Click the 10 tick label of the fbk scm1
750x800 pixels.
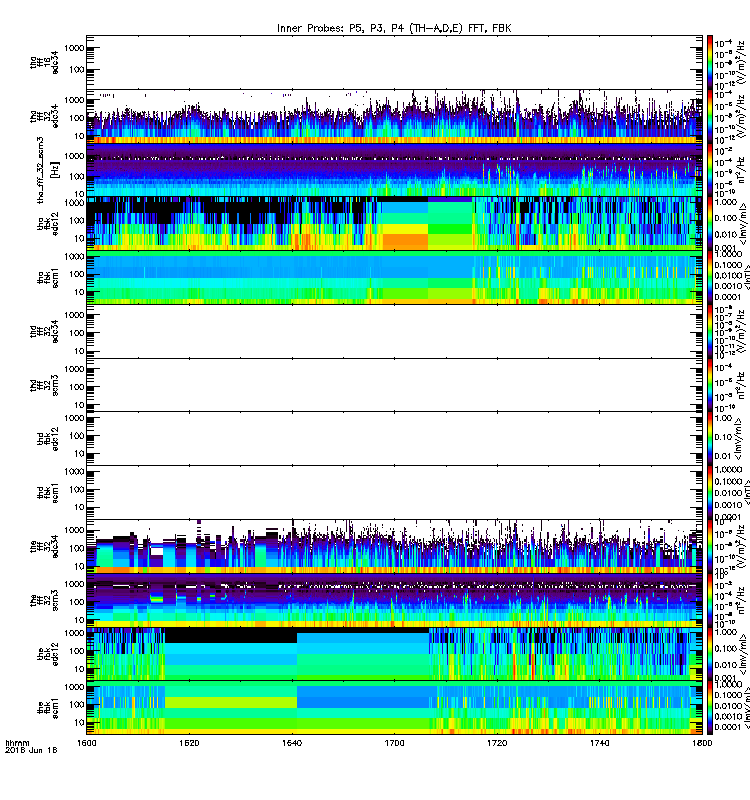click(x=79, y=723)
